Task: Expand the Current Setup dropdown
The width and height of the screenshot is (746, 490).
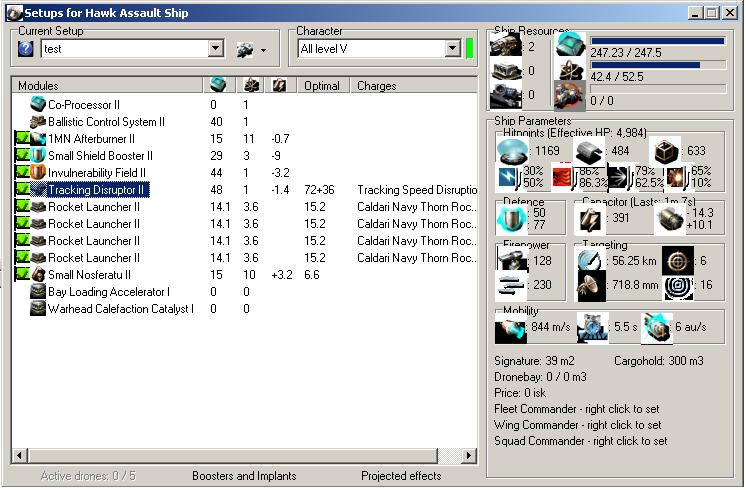Action: coord(216,48)
